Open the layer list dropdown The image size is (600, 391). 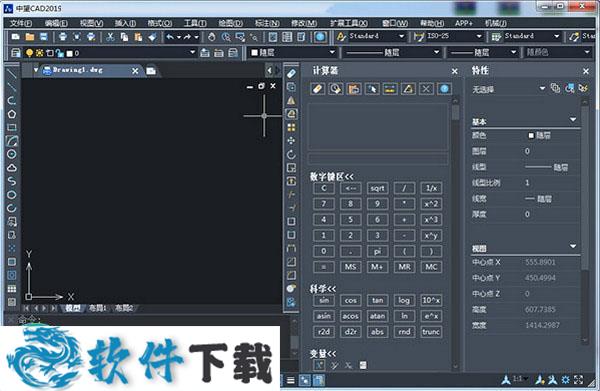pyautogui.click(x=192, y=52)
